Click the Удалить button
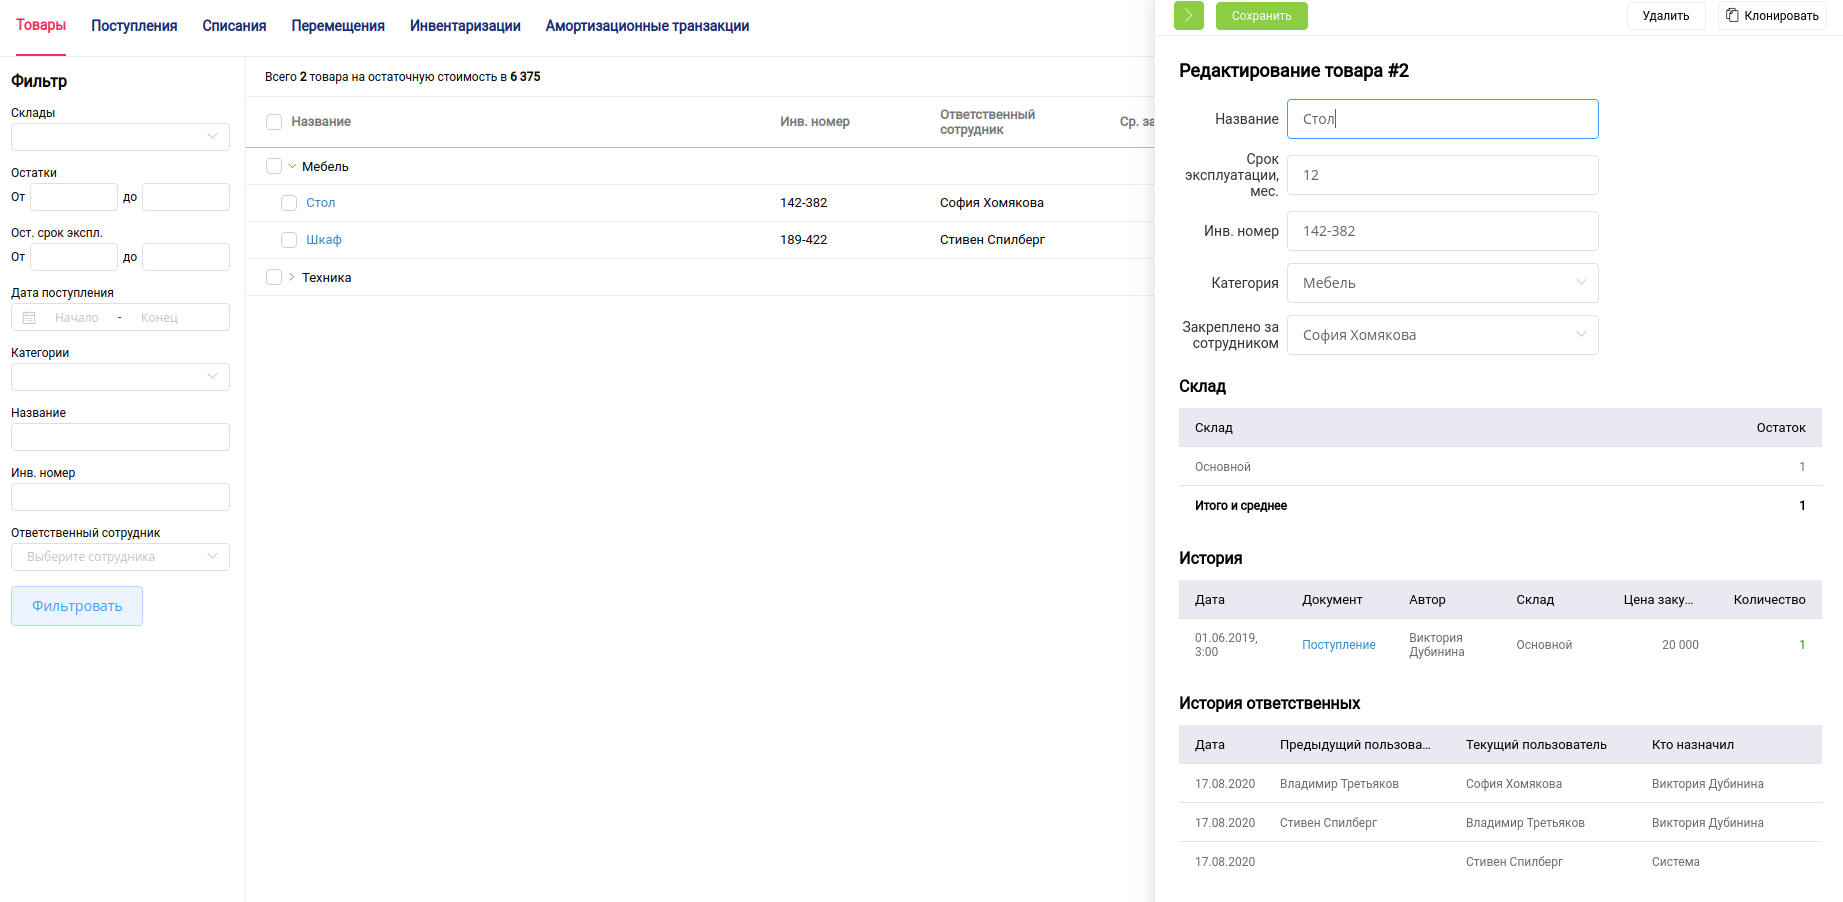1843x902 pixels. coord(1665,16)
